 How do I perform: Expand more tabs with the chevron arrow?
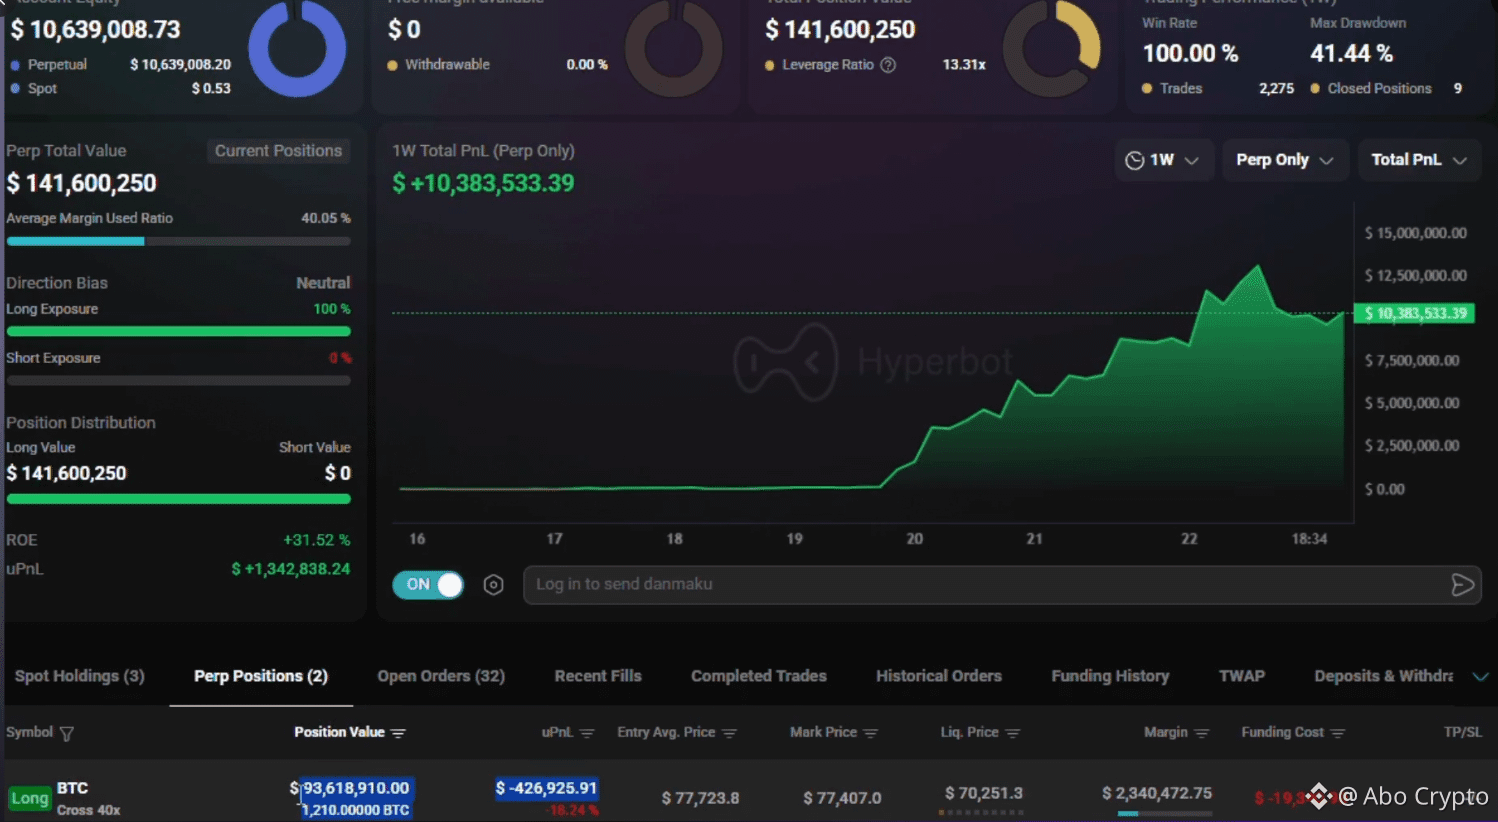[1481, 677]
